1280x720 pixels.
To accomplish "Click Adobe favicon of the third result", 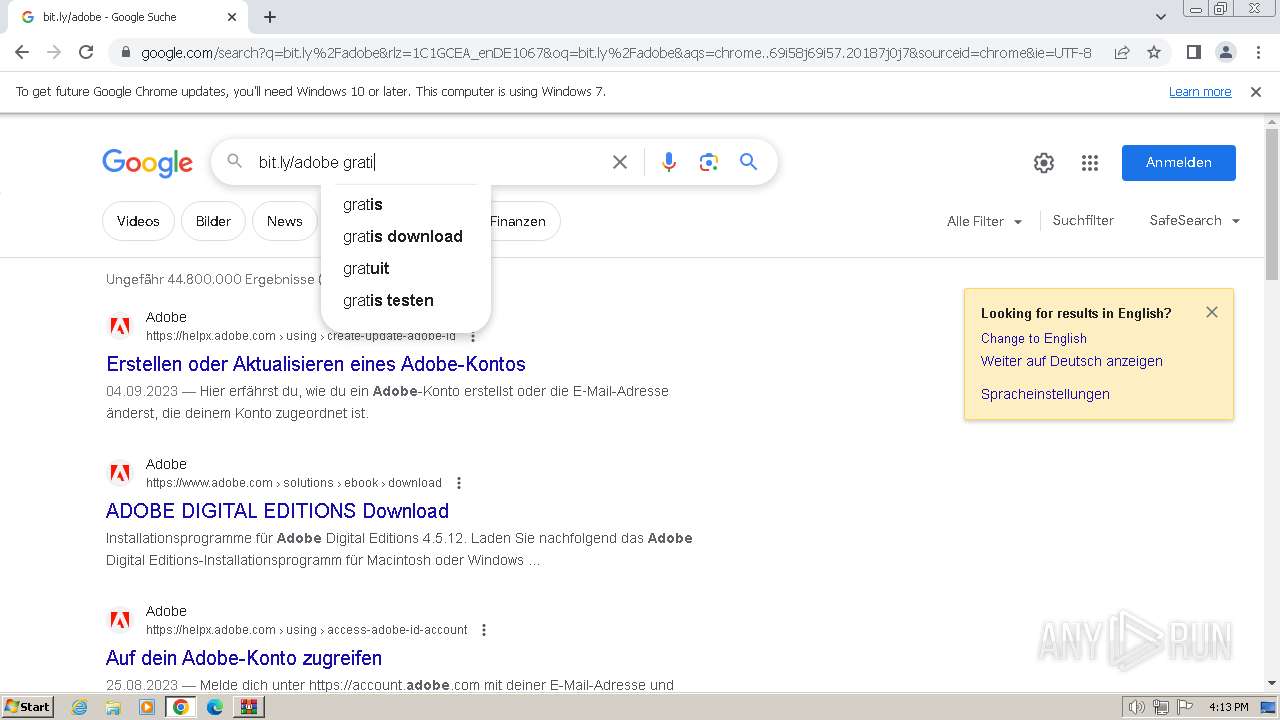I will click(120, 620).
